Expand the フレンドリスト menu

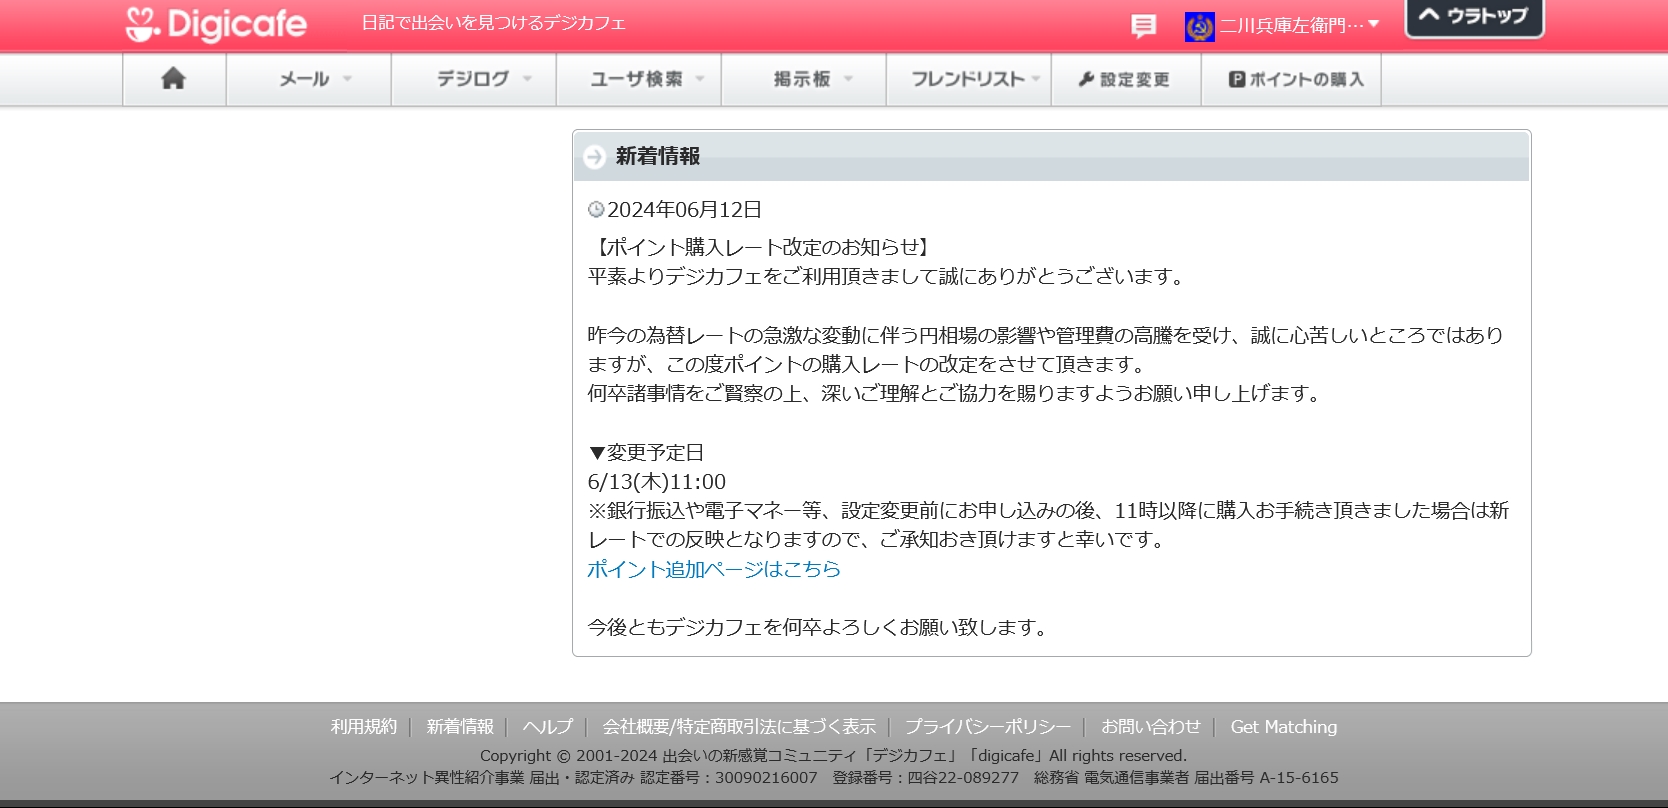969,79
